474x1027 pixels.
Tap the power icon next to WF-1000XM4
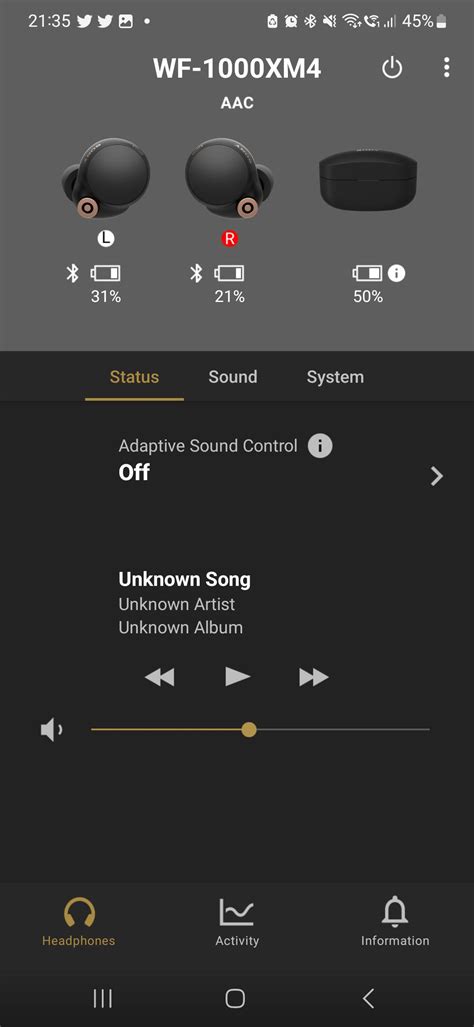(x=392, y=67)
